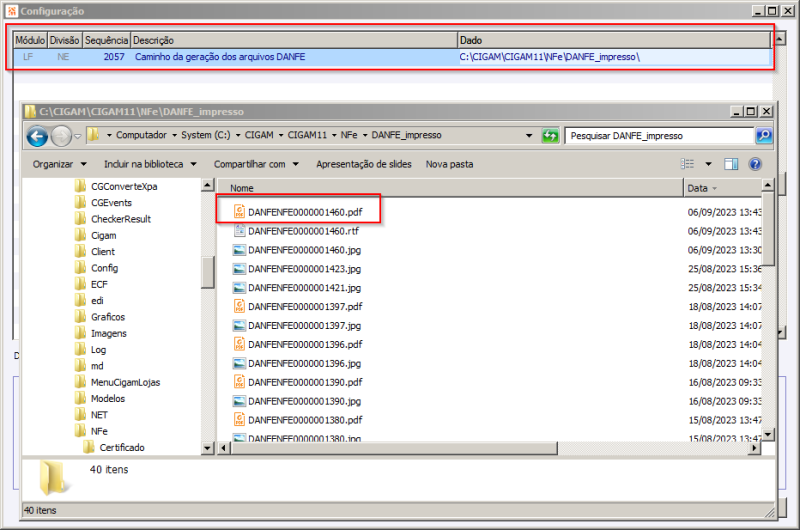Viewport: 800px width, 530px height.
Task: Select the CheckerResult folder in tree
Action: click(113, 219)
